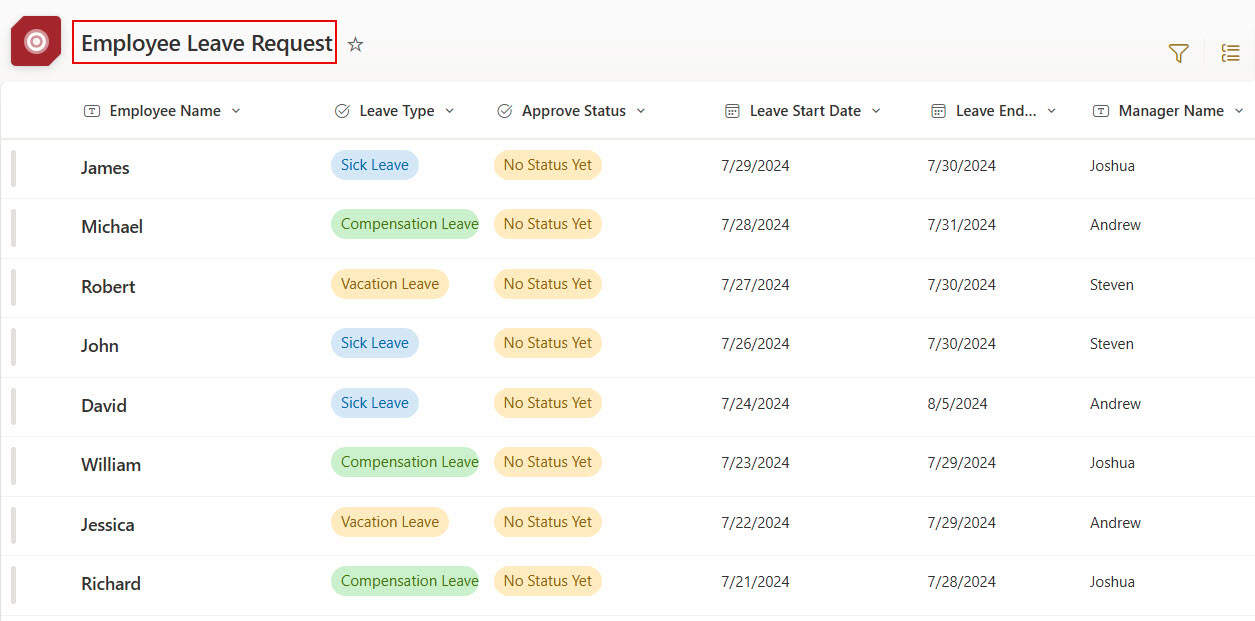Click James's No Status Yet pill
Image resolution: width=1255 pixels, height=621 pixels.
pyautogui.click(x=548, y=165)
